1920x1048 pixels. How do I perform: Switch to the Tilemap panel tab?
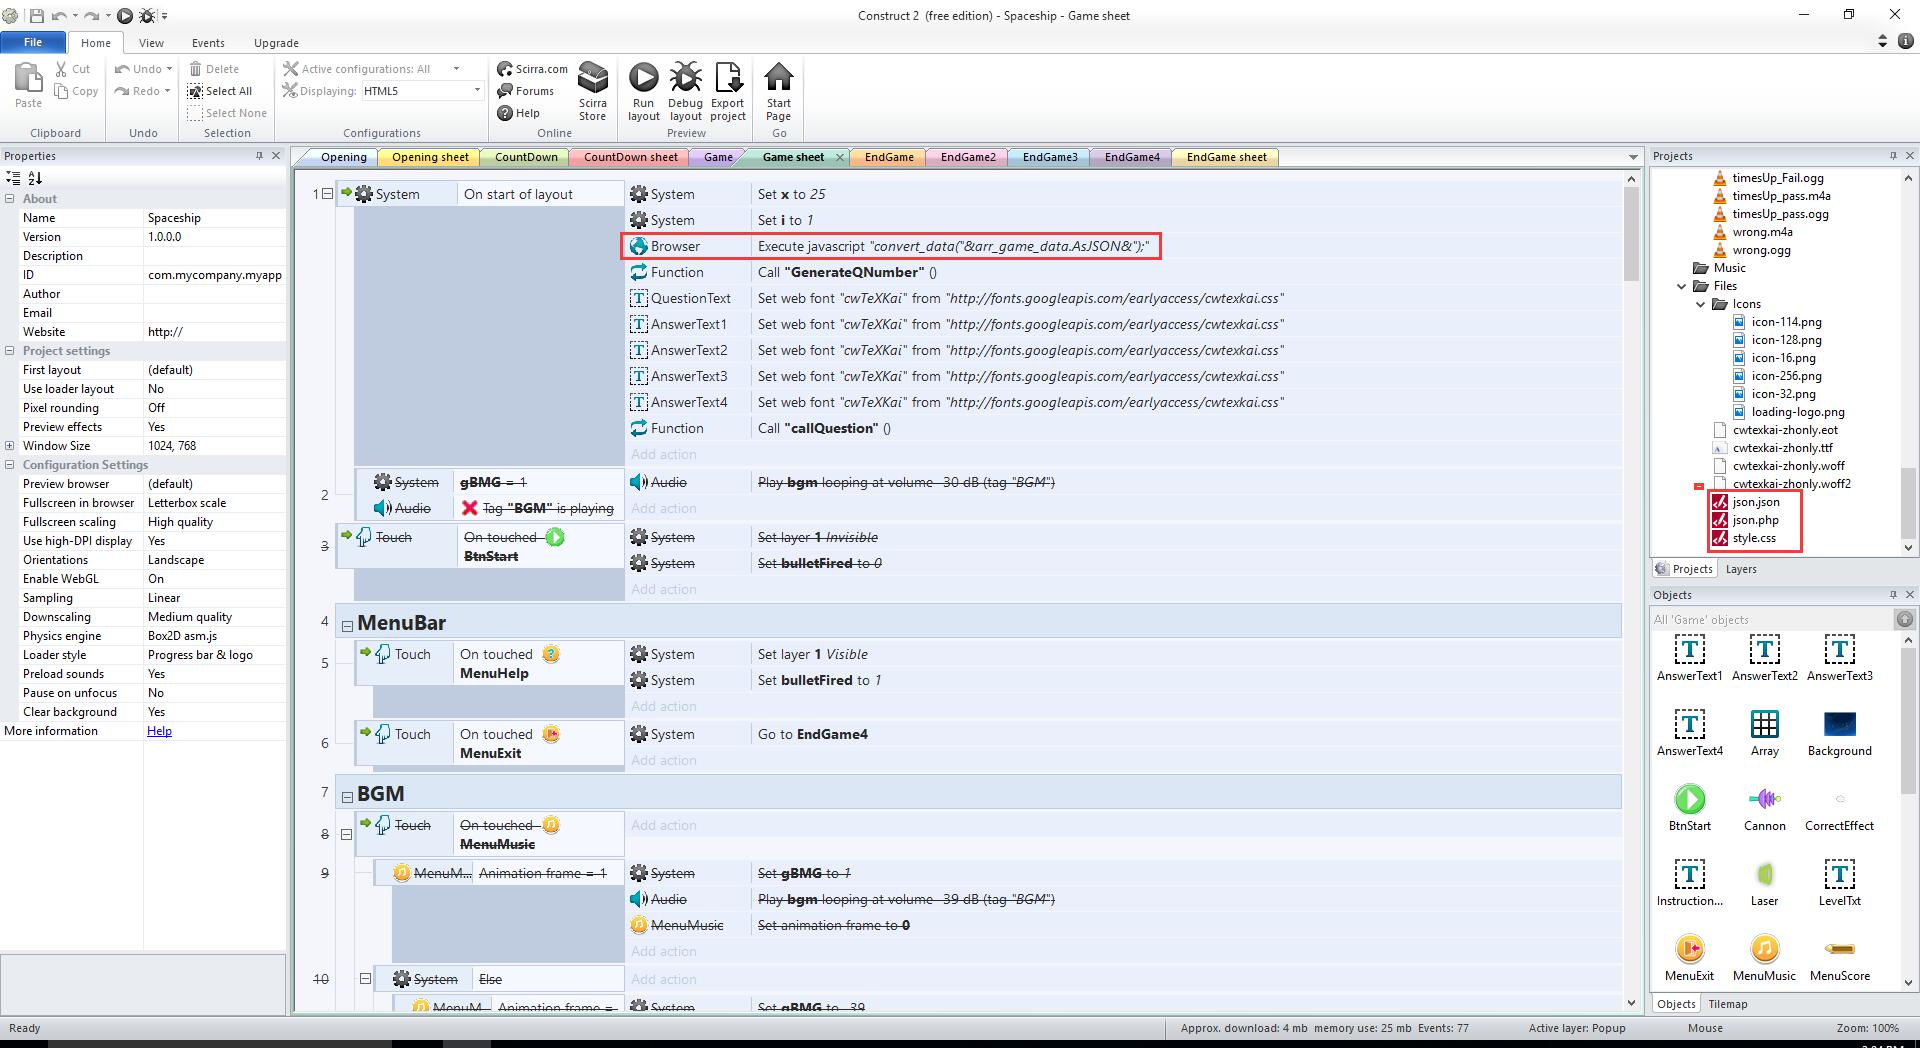click(x=1728, y=1004)
